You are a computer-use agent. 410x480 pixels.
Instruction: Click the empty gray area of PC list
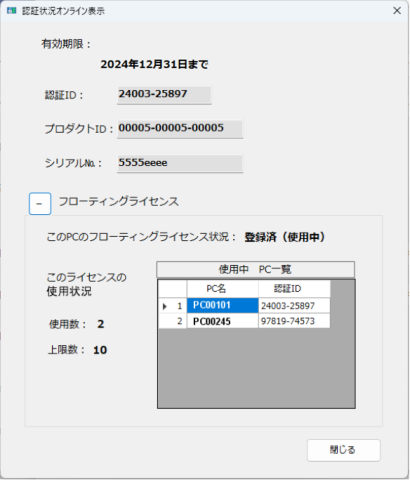(x=256, y=368)
